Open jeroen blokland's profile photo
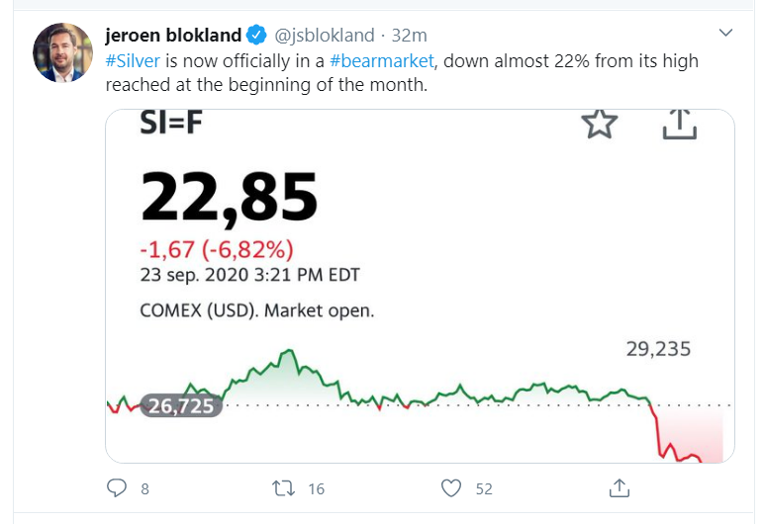 63,53
